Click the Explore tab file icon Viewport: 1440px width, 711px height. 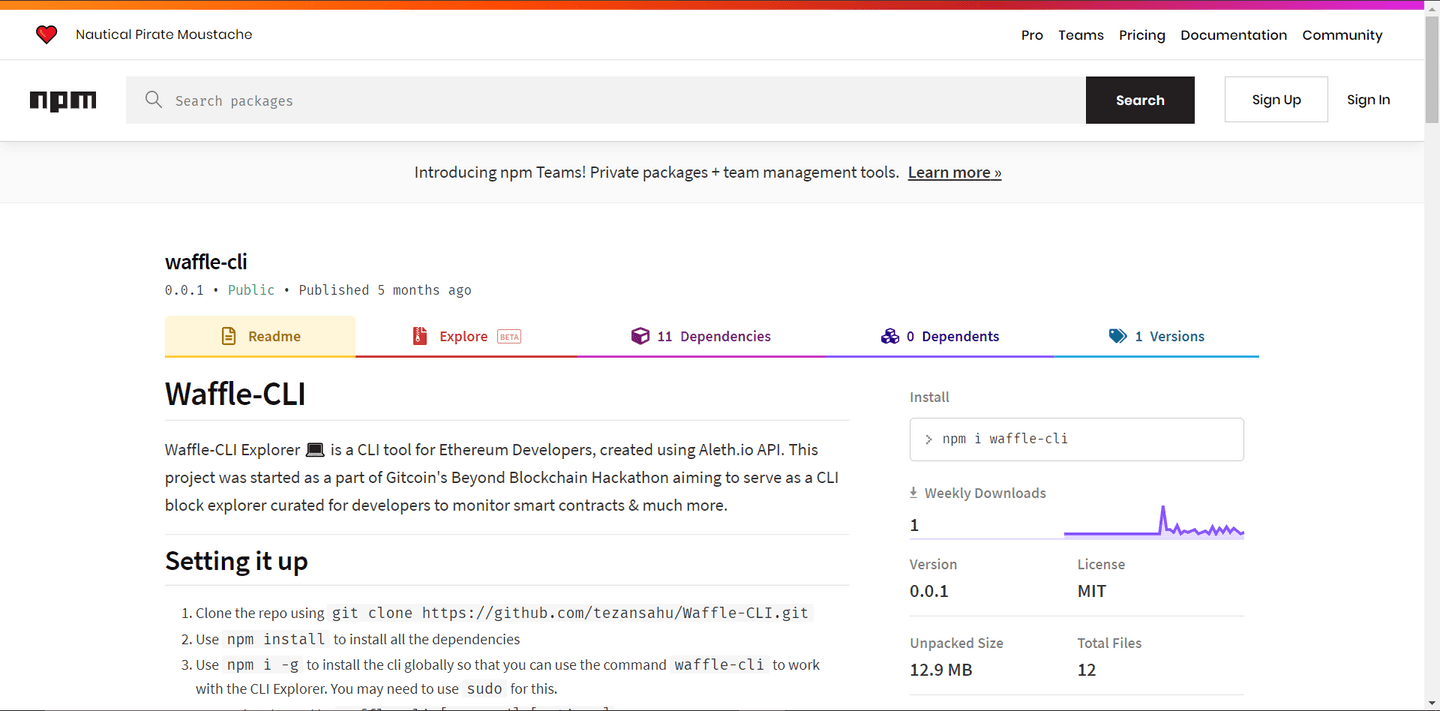[x=420, y=336]
